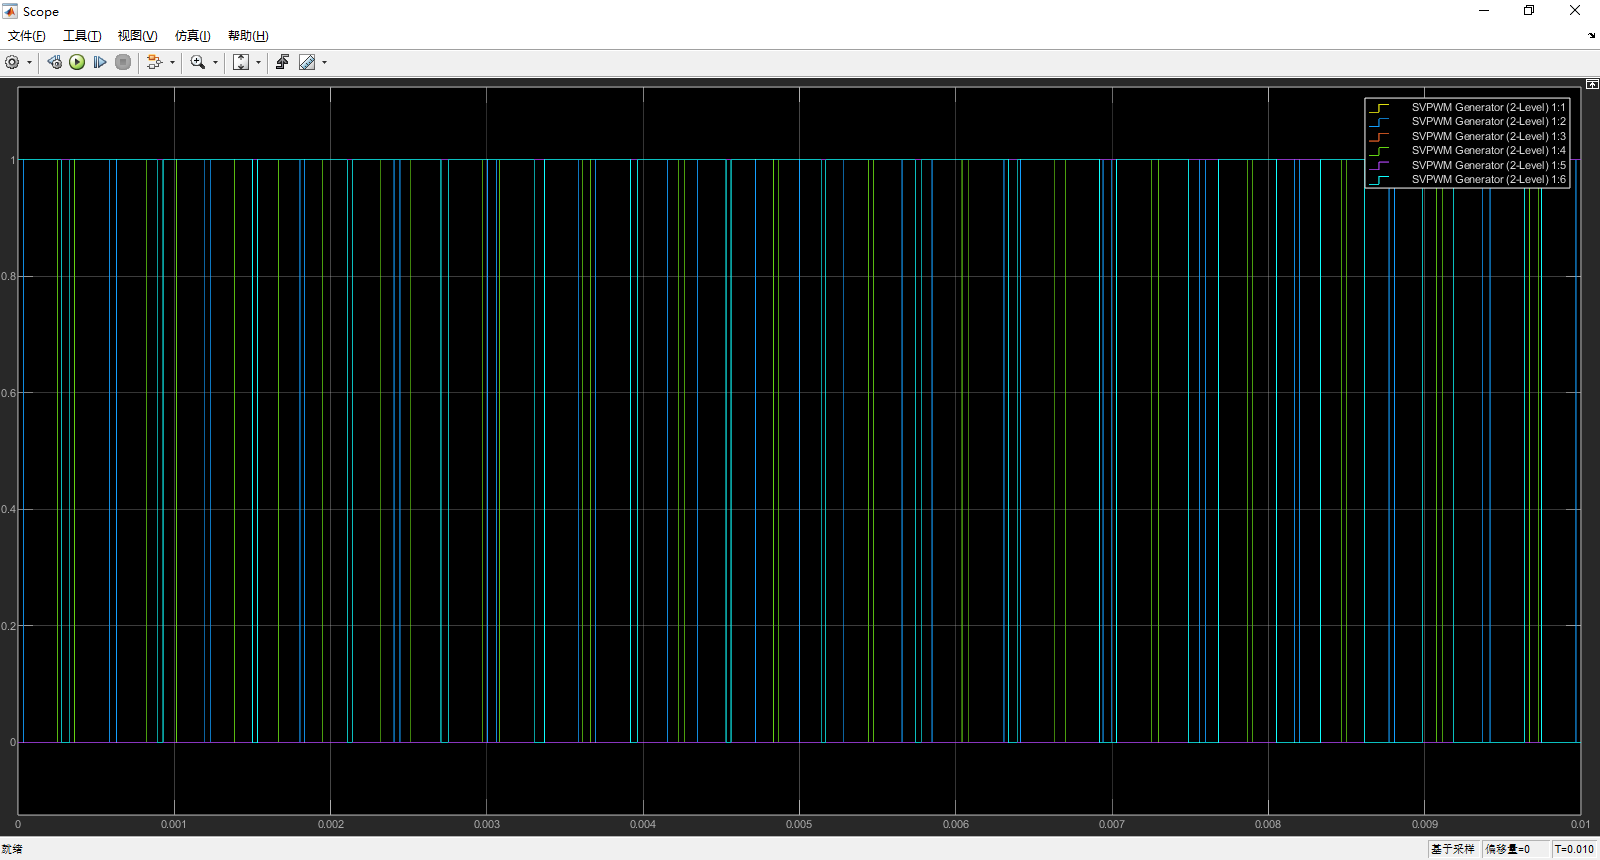Image resolution: width=1600 pixels, height=860 pixels.
Task: Select the zoom in tool
Action: [198, 62]
